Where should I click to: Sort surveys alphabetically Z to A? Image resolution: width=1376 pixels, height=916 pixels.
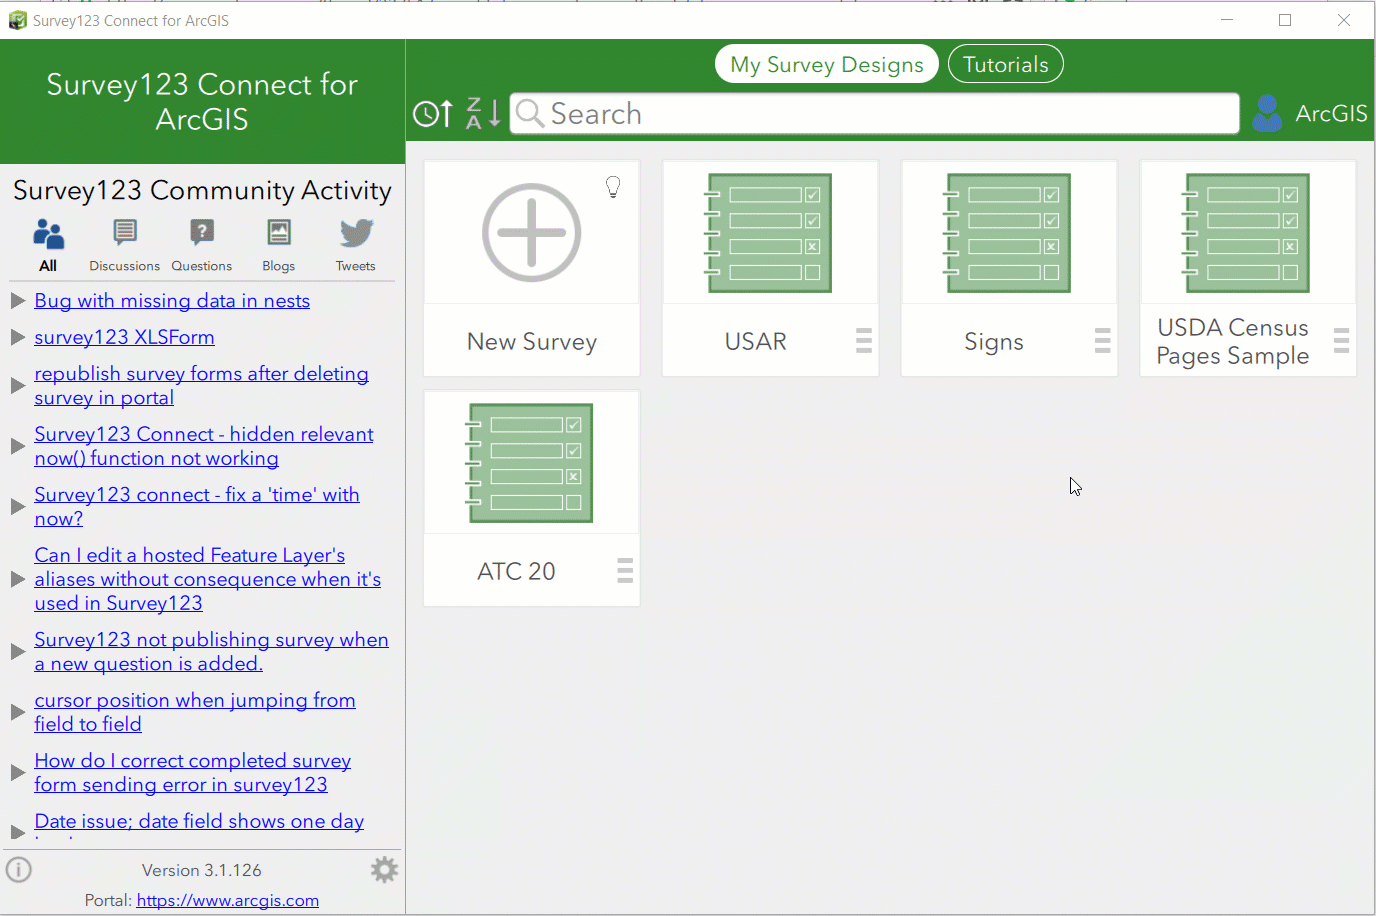click(483, 114)
